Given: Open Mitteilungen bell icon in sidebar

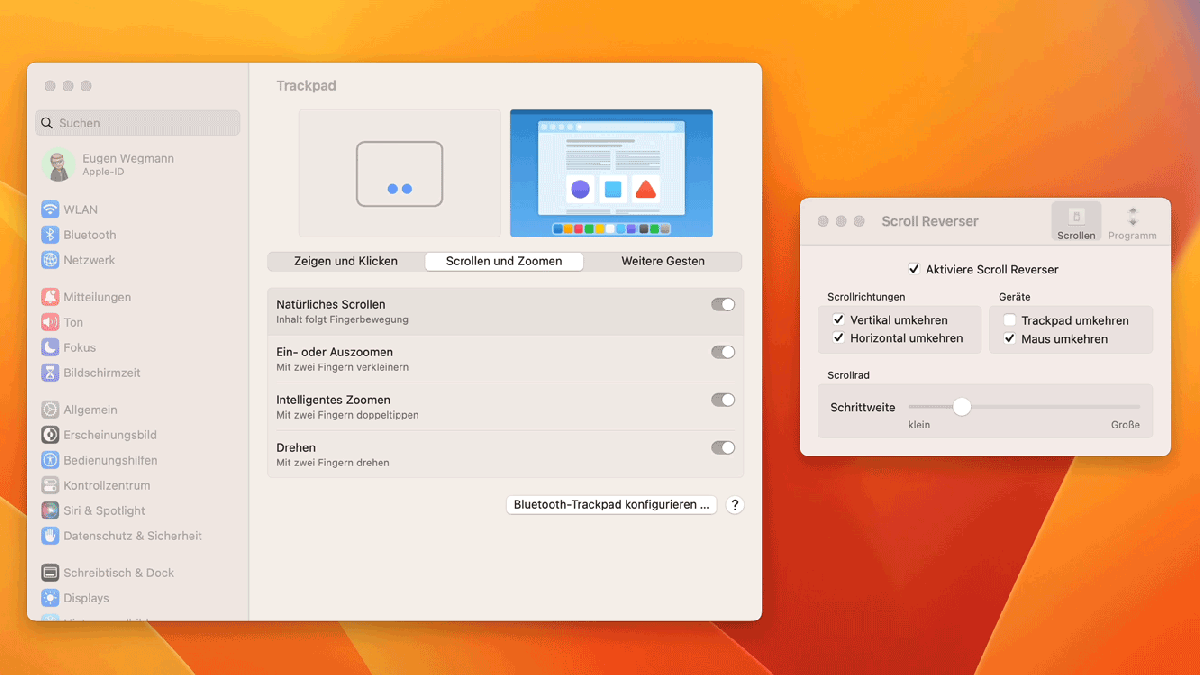Looking at the screenshot, I should coord(50,297).
